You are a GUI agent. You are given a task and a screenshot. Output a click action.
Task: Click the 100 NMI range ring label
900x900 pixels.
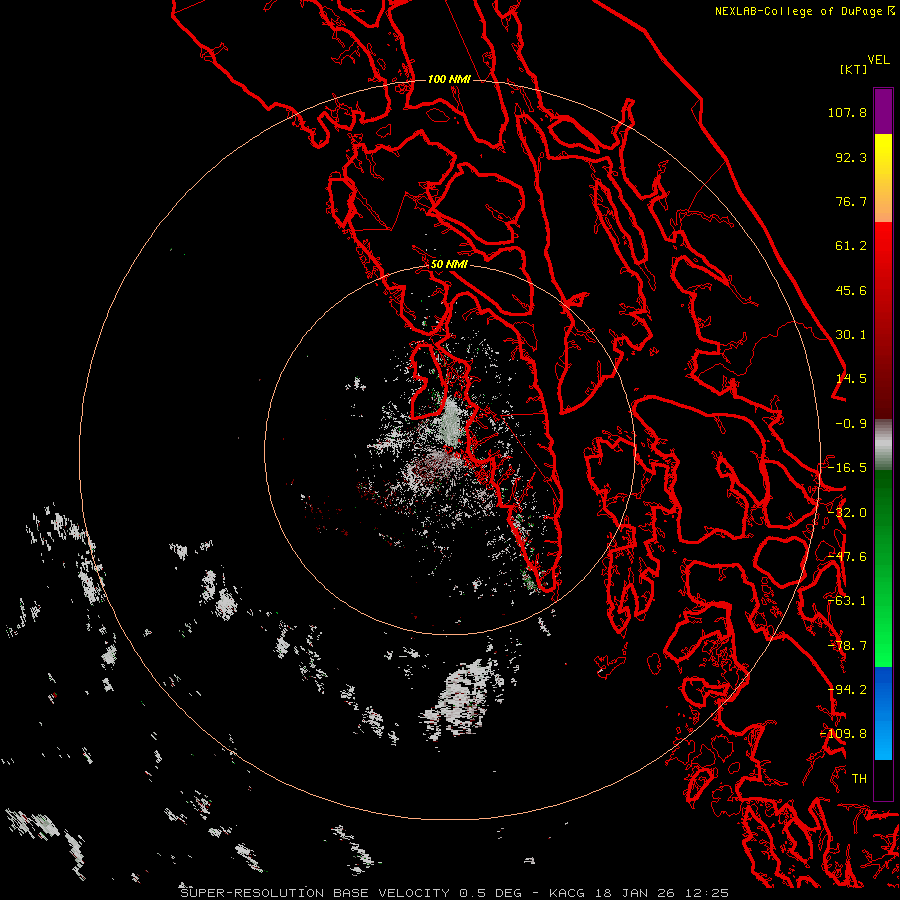click(x=449, y=79)
